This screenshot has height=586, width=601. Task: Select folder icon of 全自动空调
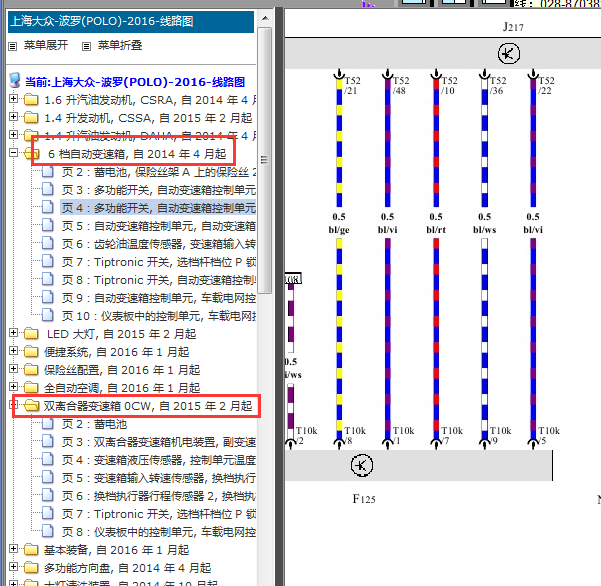[x=31, y=388]
